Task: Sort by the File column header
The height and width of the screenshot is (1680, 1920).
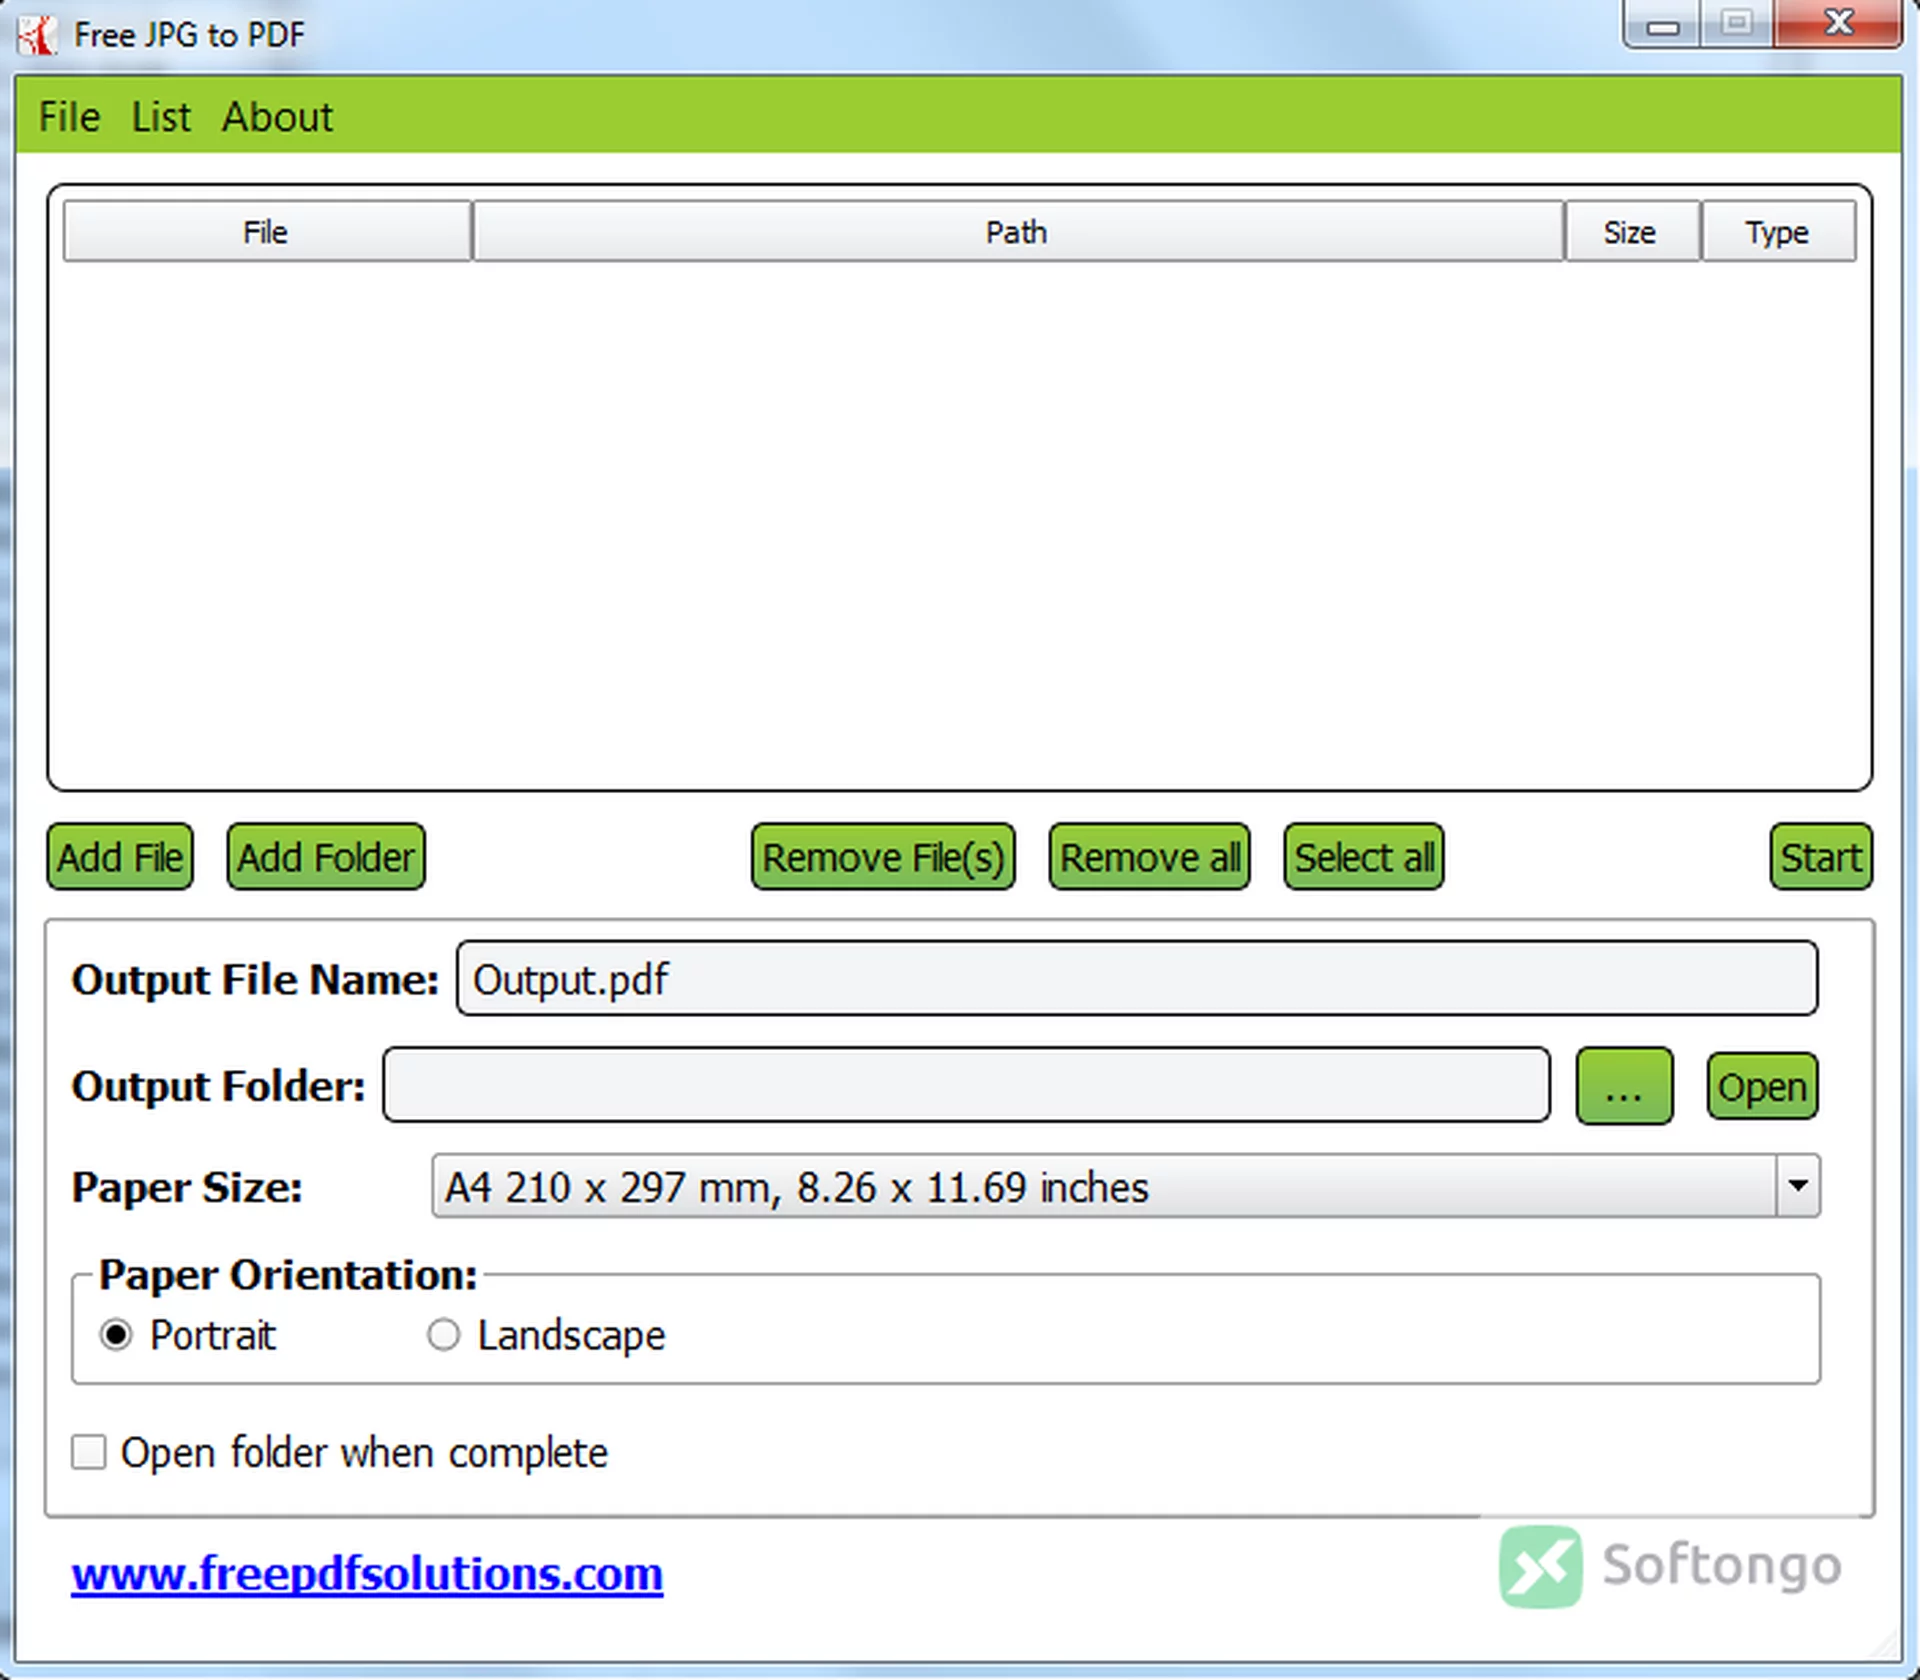Action: click(266, 232)
